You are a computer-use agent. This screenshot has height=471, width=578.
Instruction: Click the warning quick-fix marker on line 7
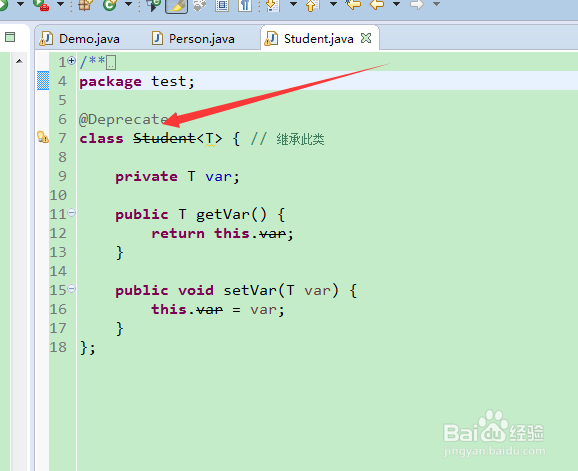click(x=43, y=137)
